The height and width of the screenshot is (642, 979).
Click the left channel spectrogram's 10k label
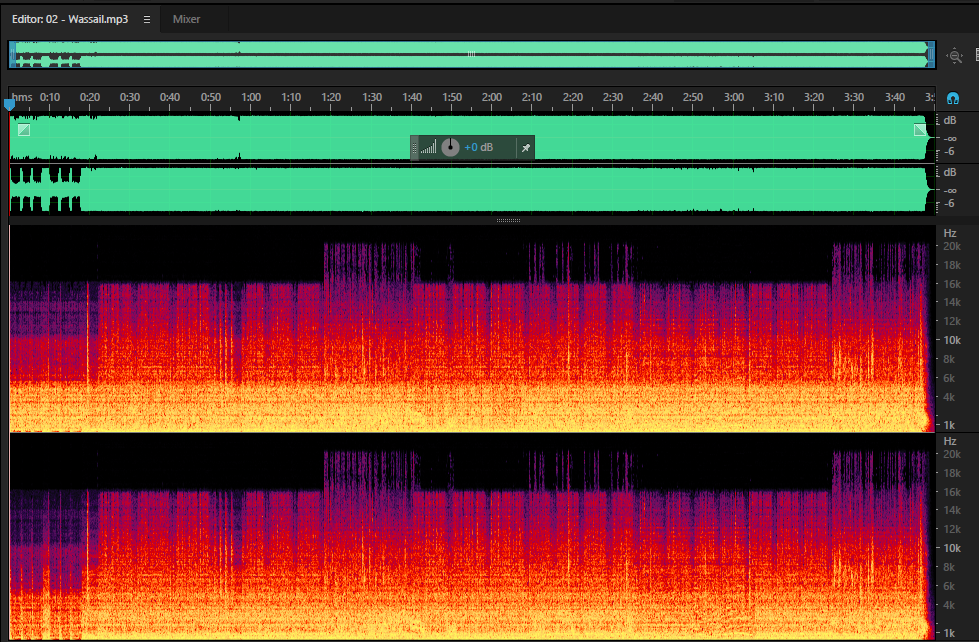point(952,340)
